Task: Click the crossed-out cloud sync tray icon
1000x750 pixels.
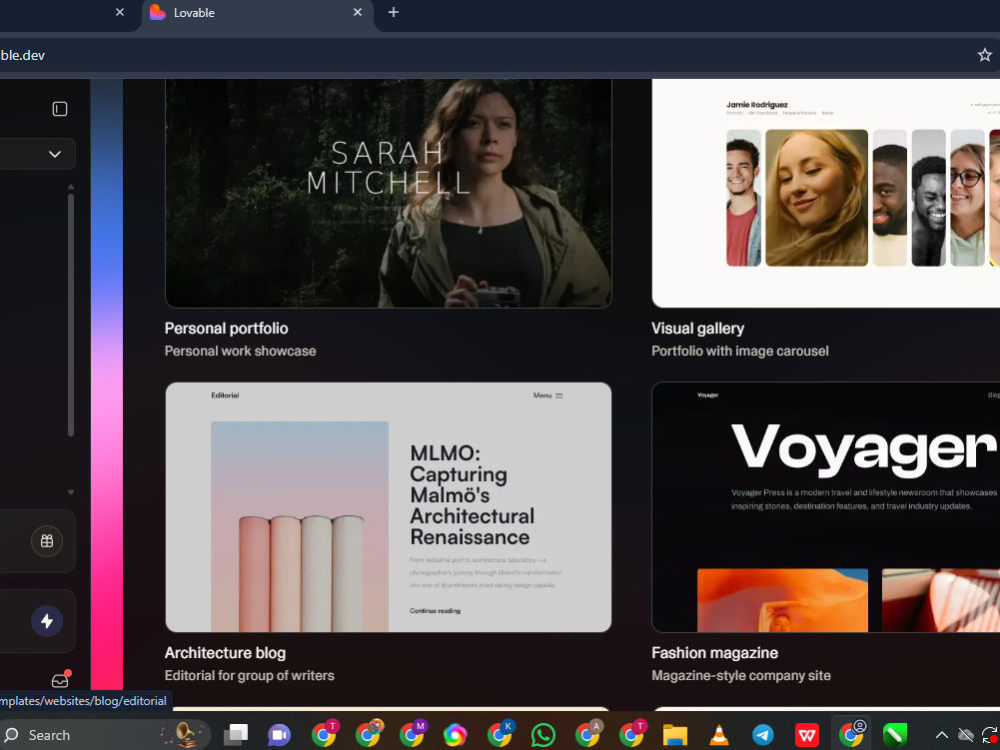Action: (x=966, y=735)
